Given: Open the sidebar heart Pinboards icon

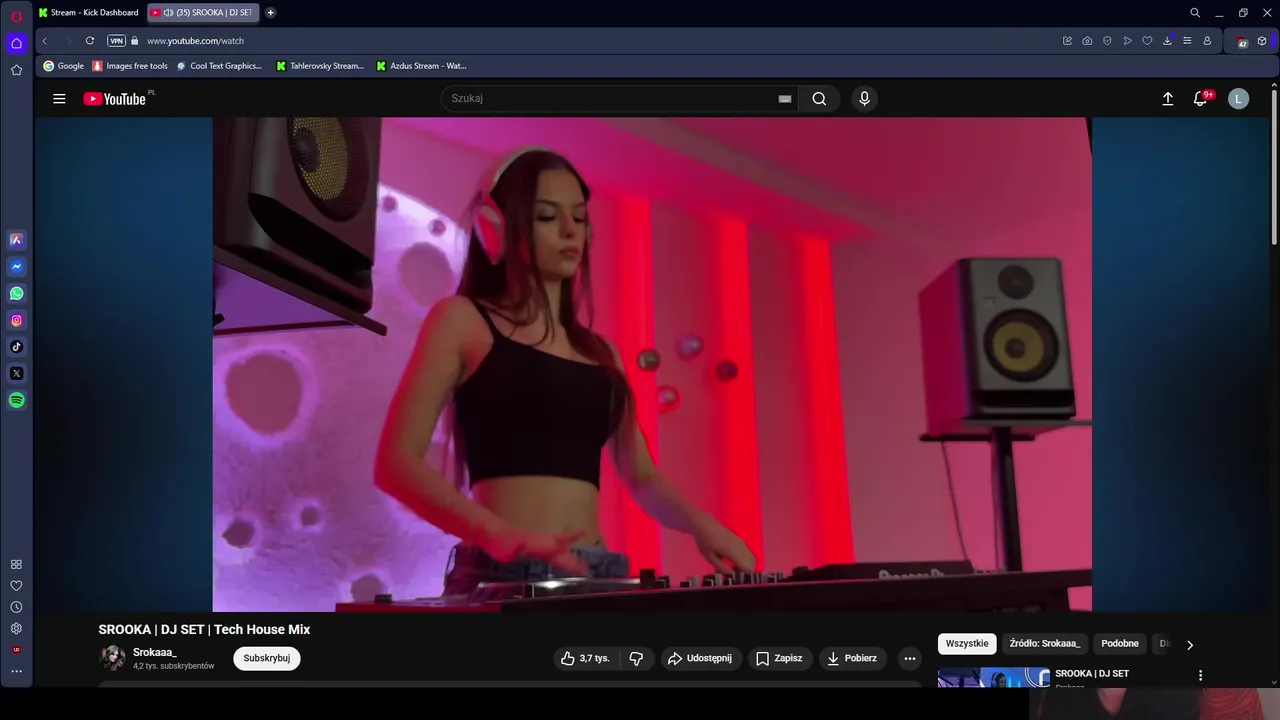Looking at the screenshot, I should click(x=16, y=586).
